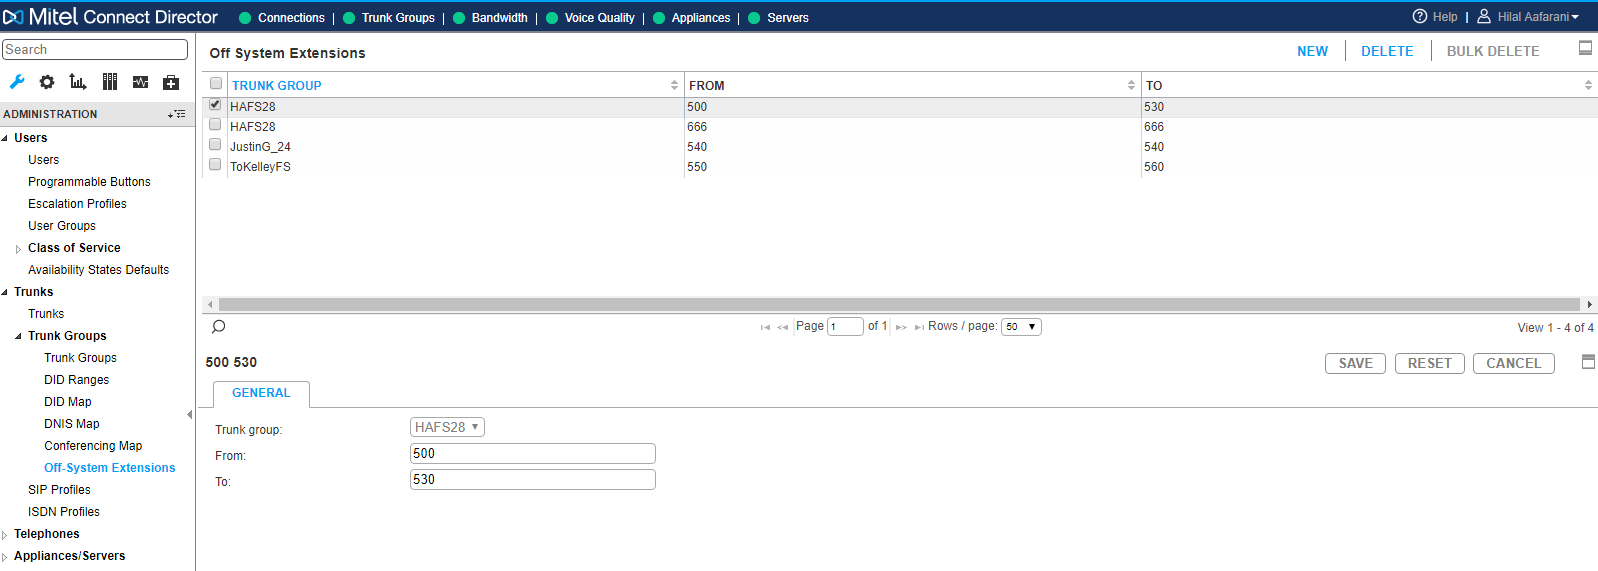
Task: Click NEW to add an extension range
Action: click(x=1312, y=51)
